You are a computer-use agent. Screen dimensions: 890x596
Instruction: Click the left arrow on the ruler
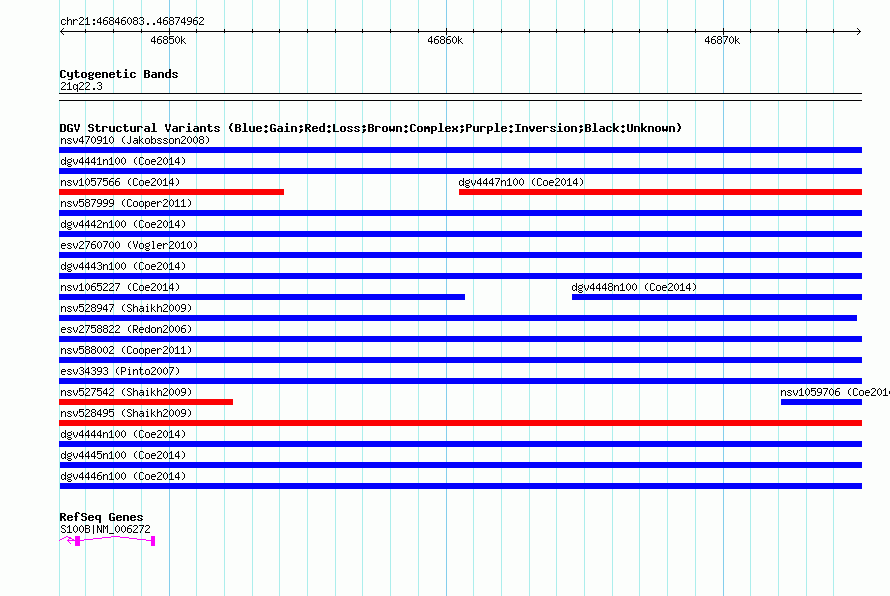62,31
